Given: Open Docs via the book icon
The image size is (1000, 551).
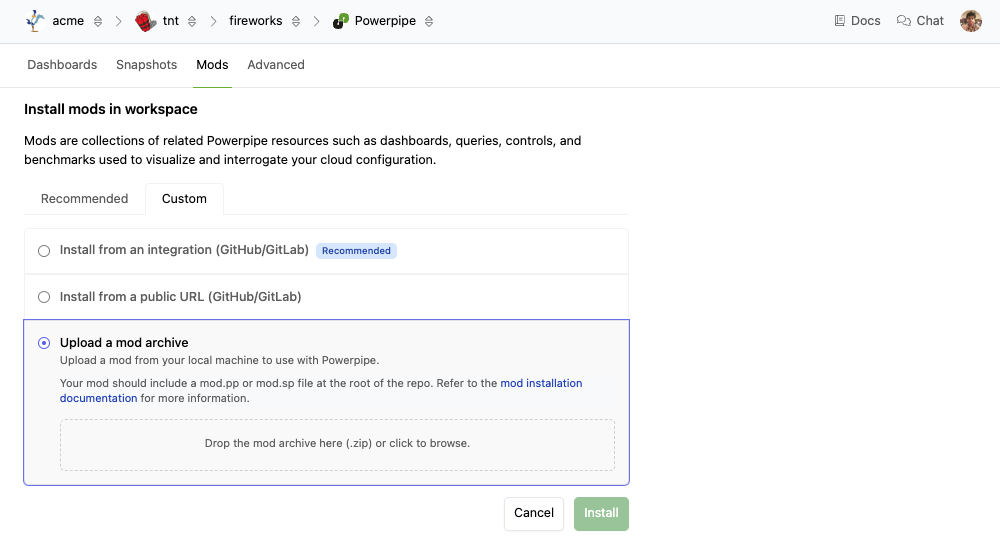Looking at the screenshot, I should pos(840,21).
